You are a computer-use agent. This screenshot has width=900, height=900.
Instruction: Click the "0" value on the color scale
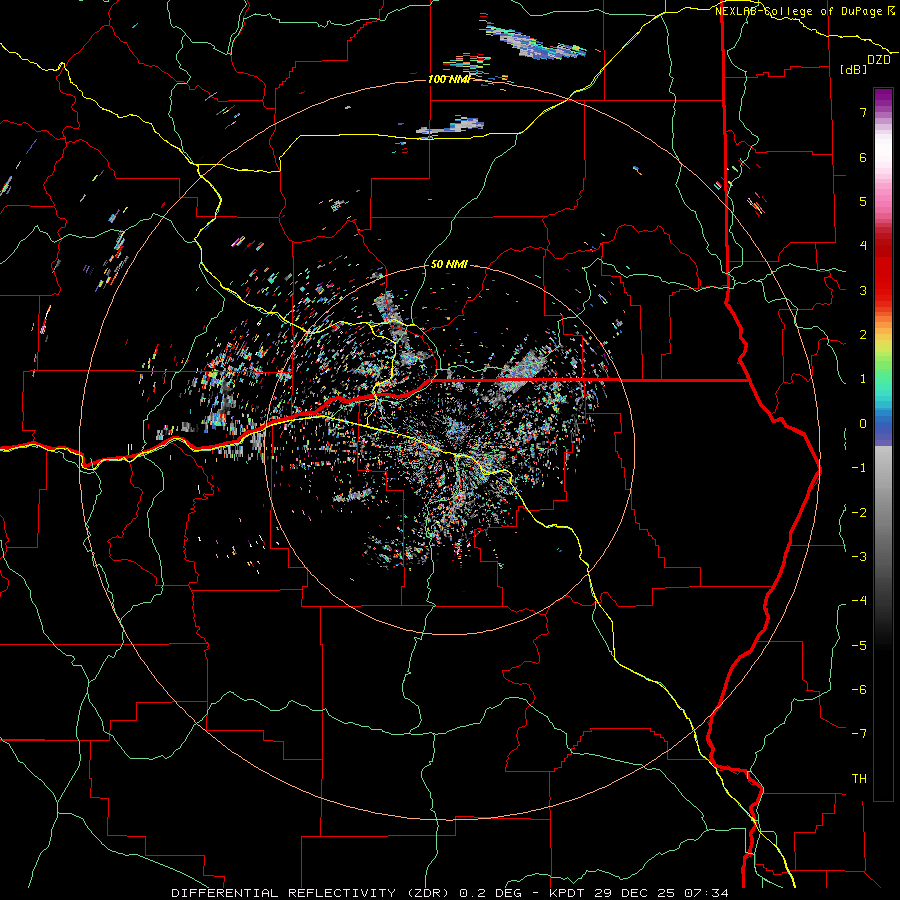[x=863, y=424]
